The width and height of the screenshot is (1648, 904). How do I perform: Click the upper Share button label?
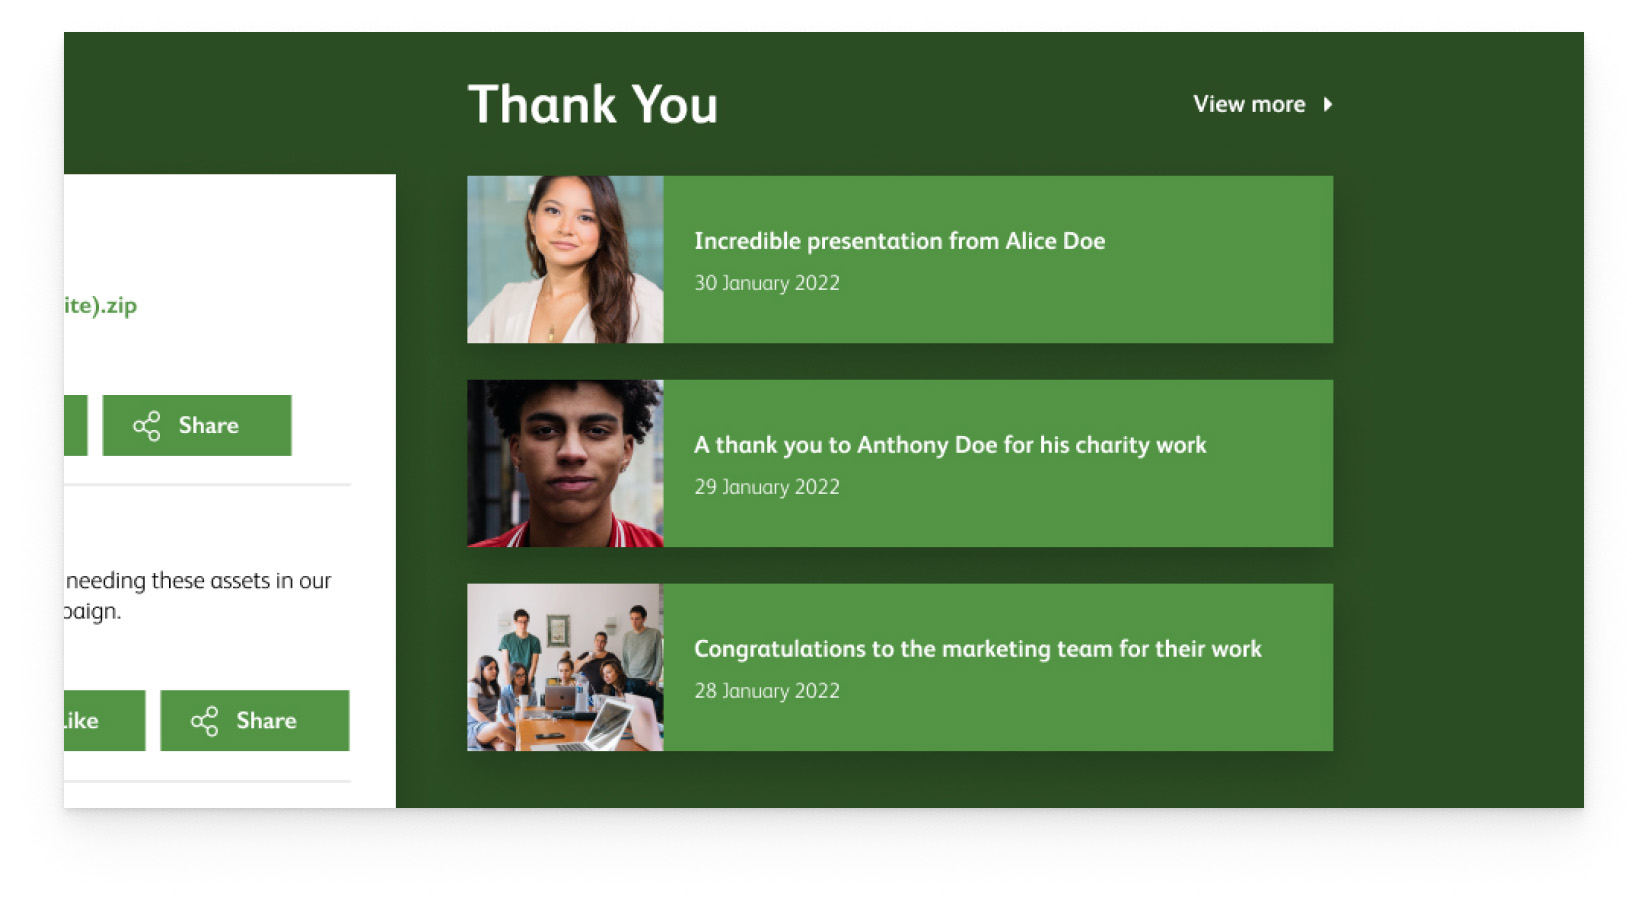click(208, 426)
